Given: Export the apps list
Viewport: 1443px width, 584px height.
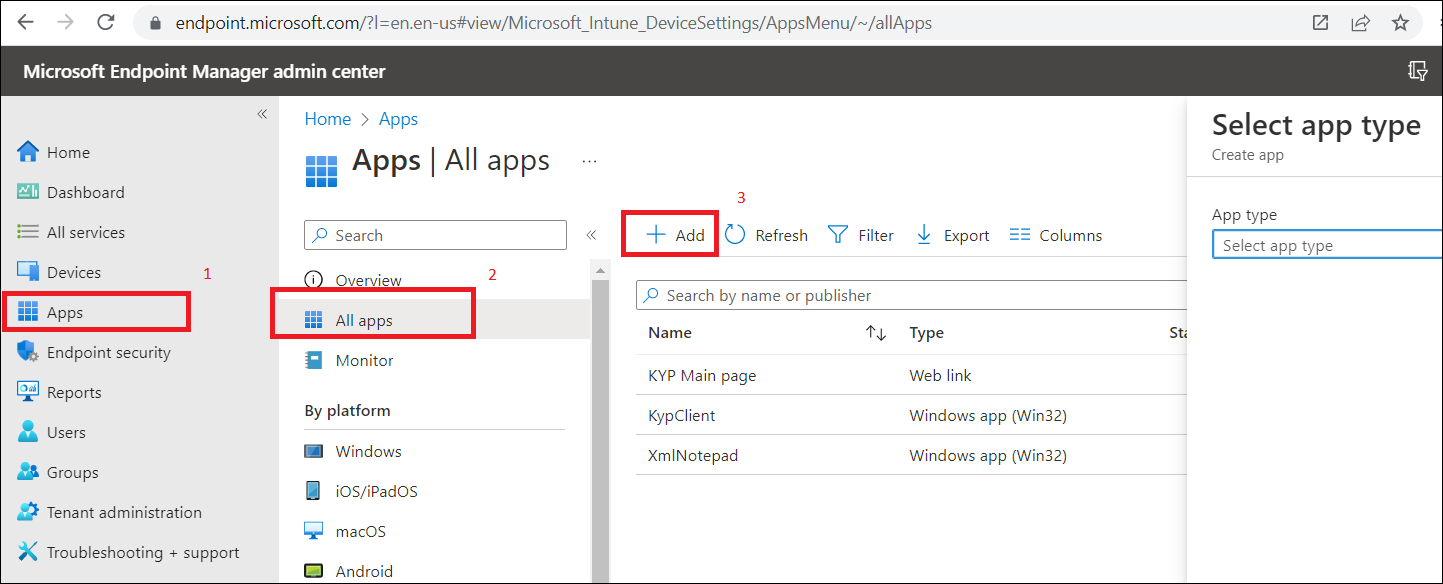Looking at the screenshot, I should coord(953,235).
